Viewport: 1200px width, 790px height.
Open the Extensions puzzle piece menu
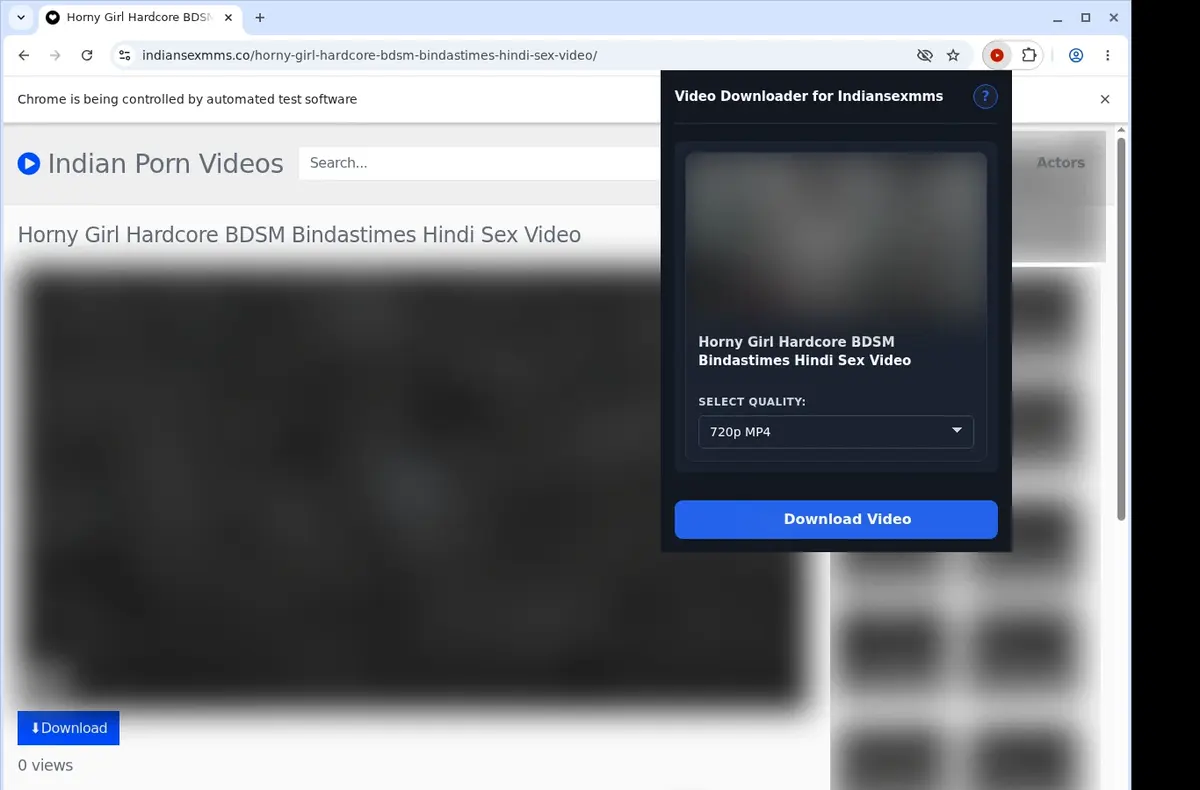point(1028,55)
